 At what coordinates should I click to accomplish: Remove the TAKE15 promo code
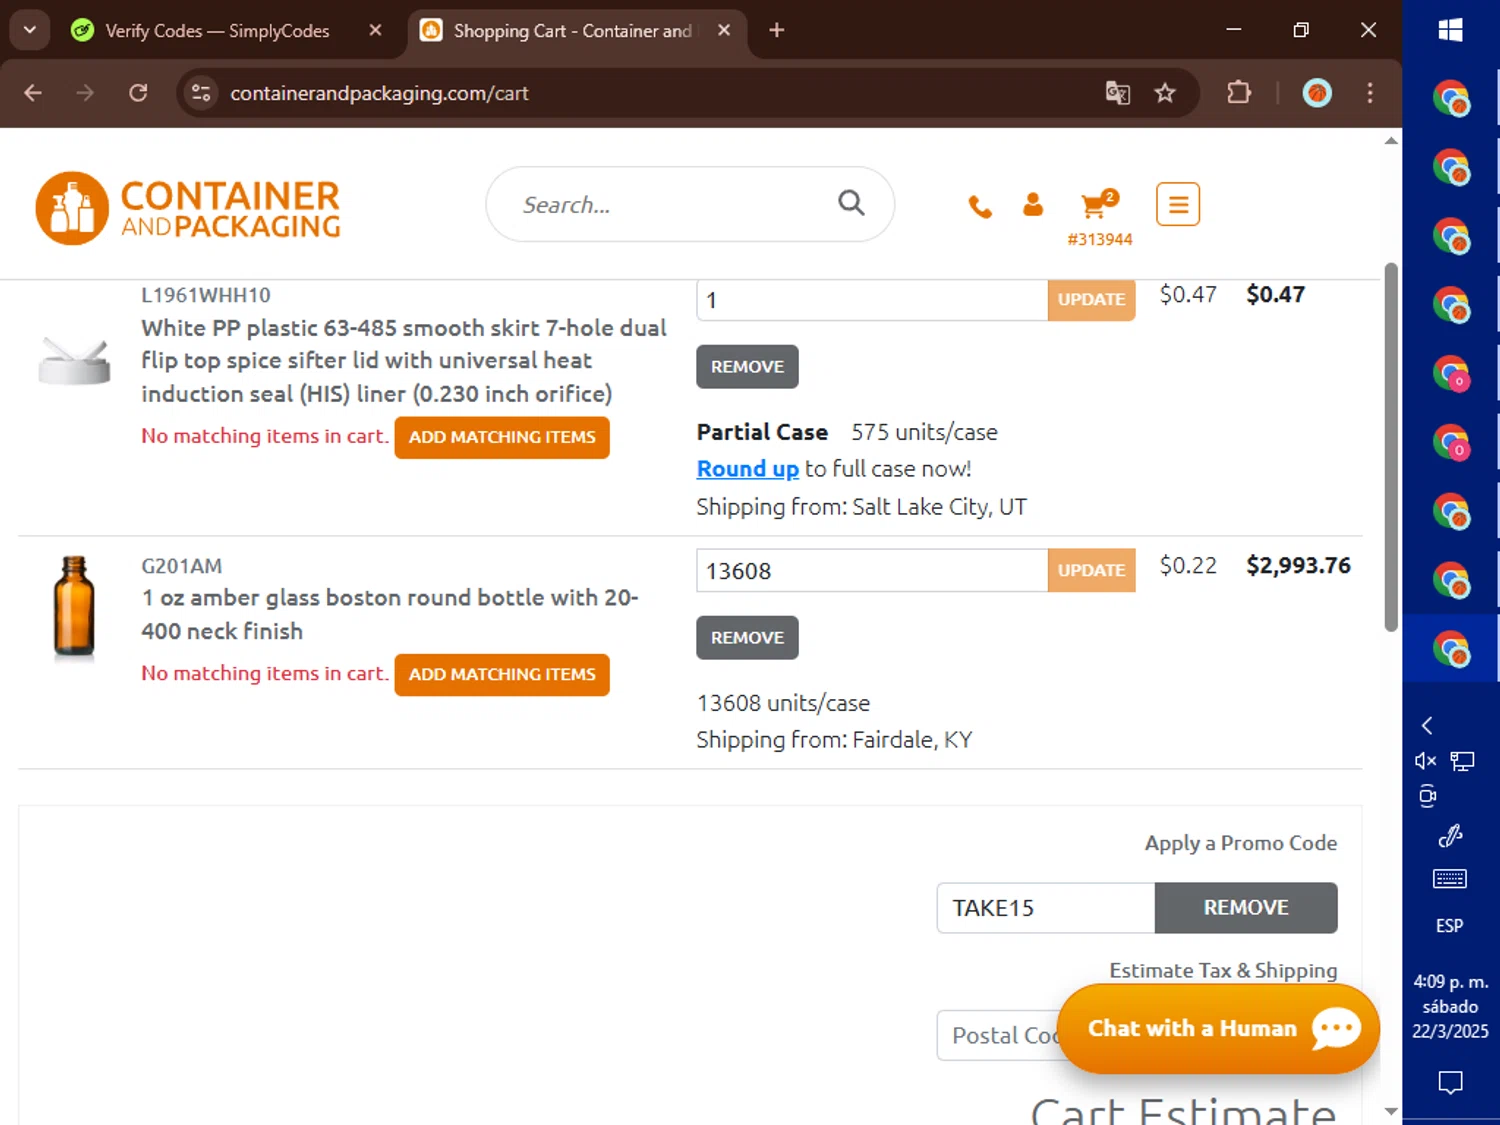click(x=1246, y=908)
